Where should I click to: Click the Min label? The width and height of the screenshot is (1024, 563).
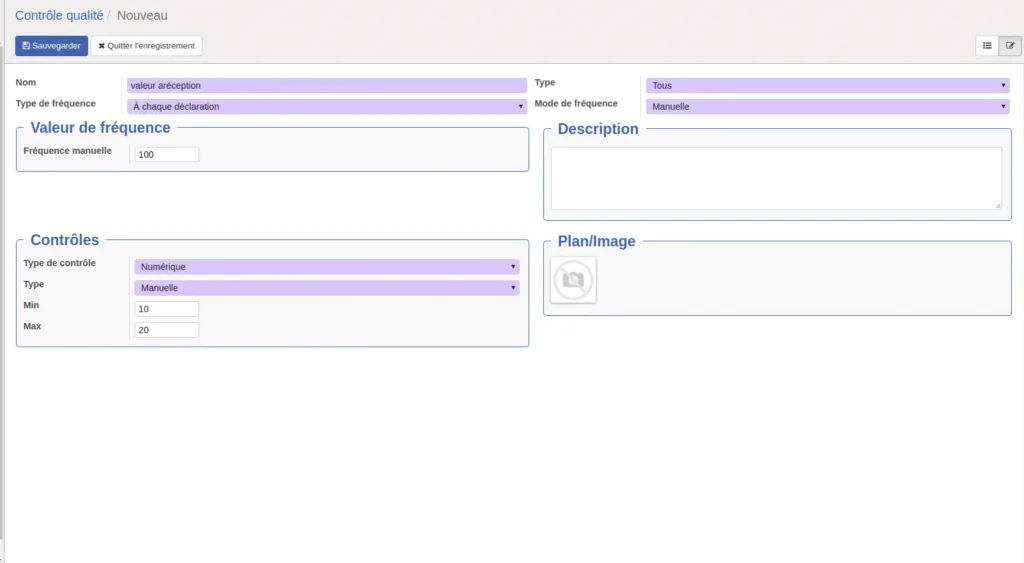click(31, 305)
